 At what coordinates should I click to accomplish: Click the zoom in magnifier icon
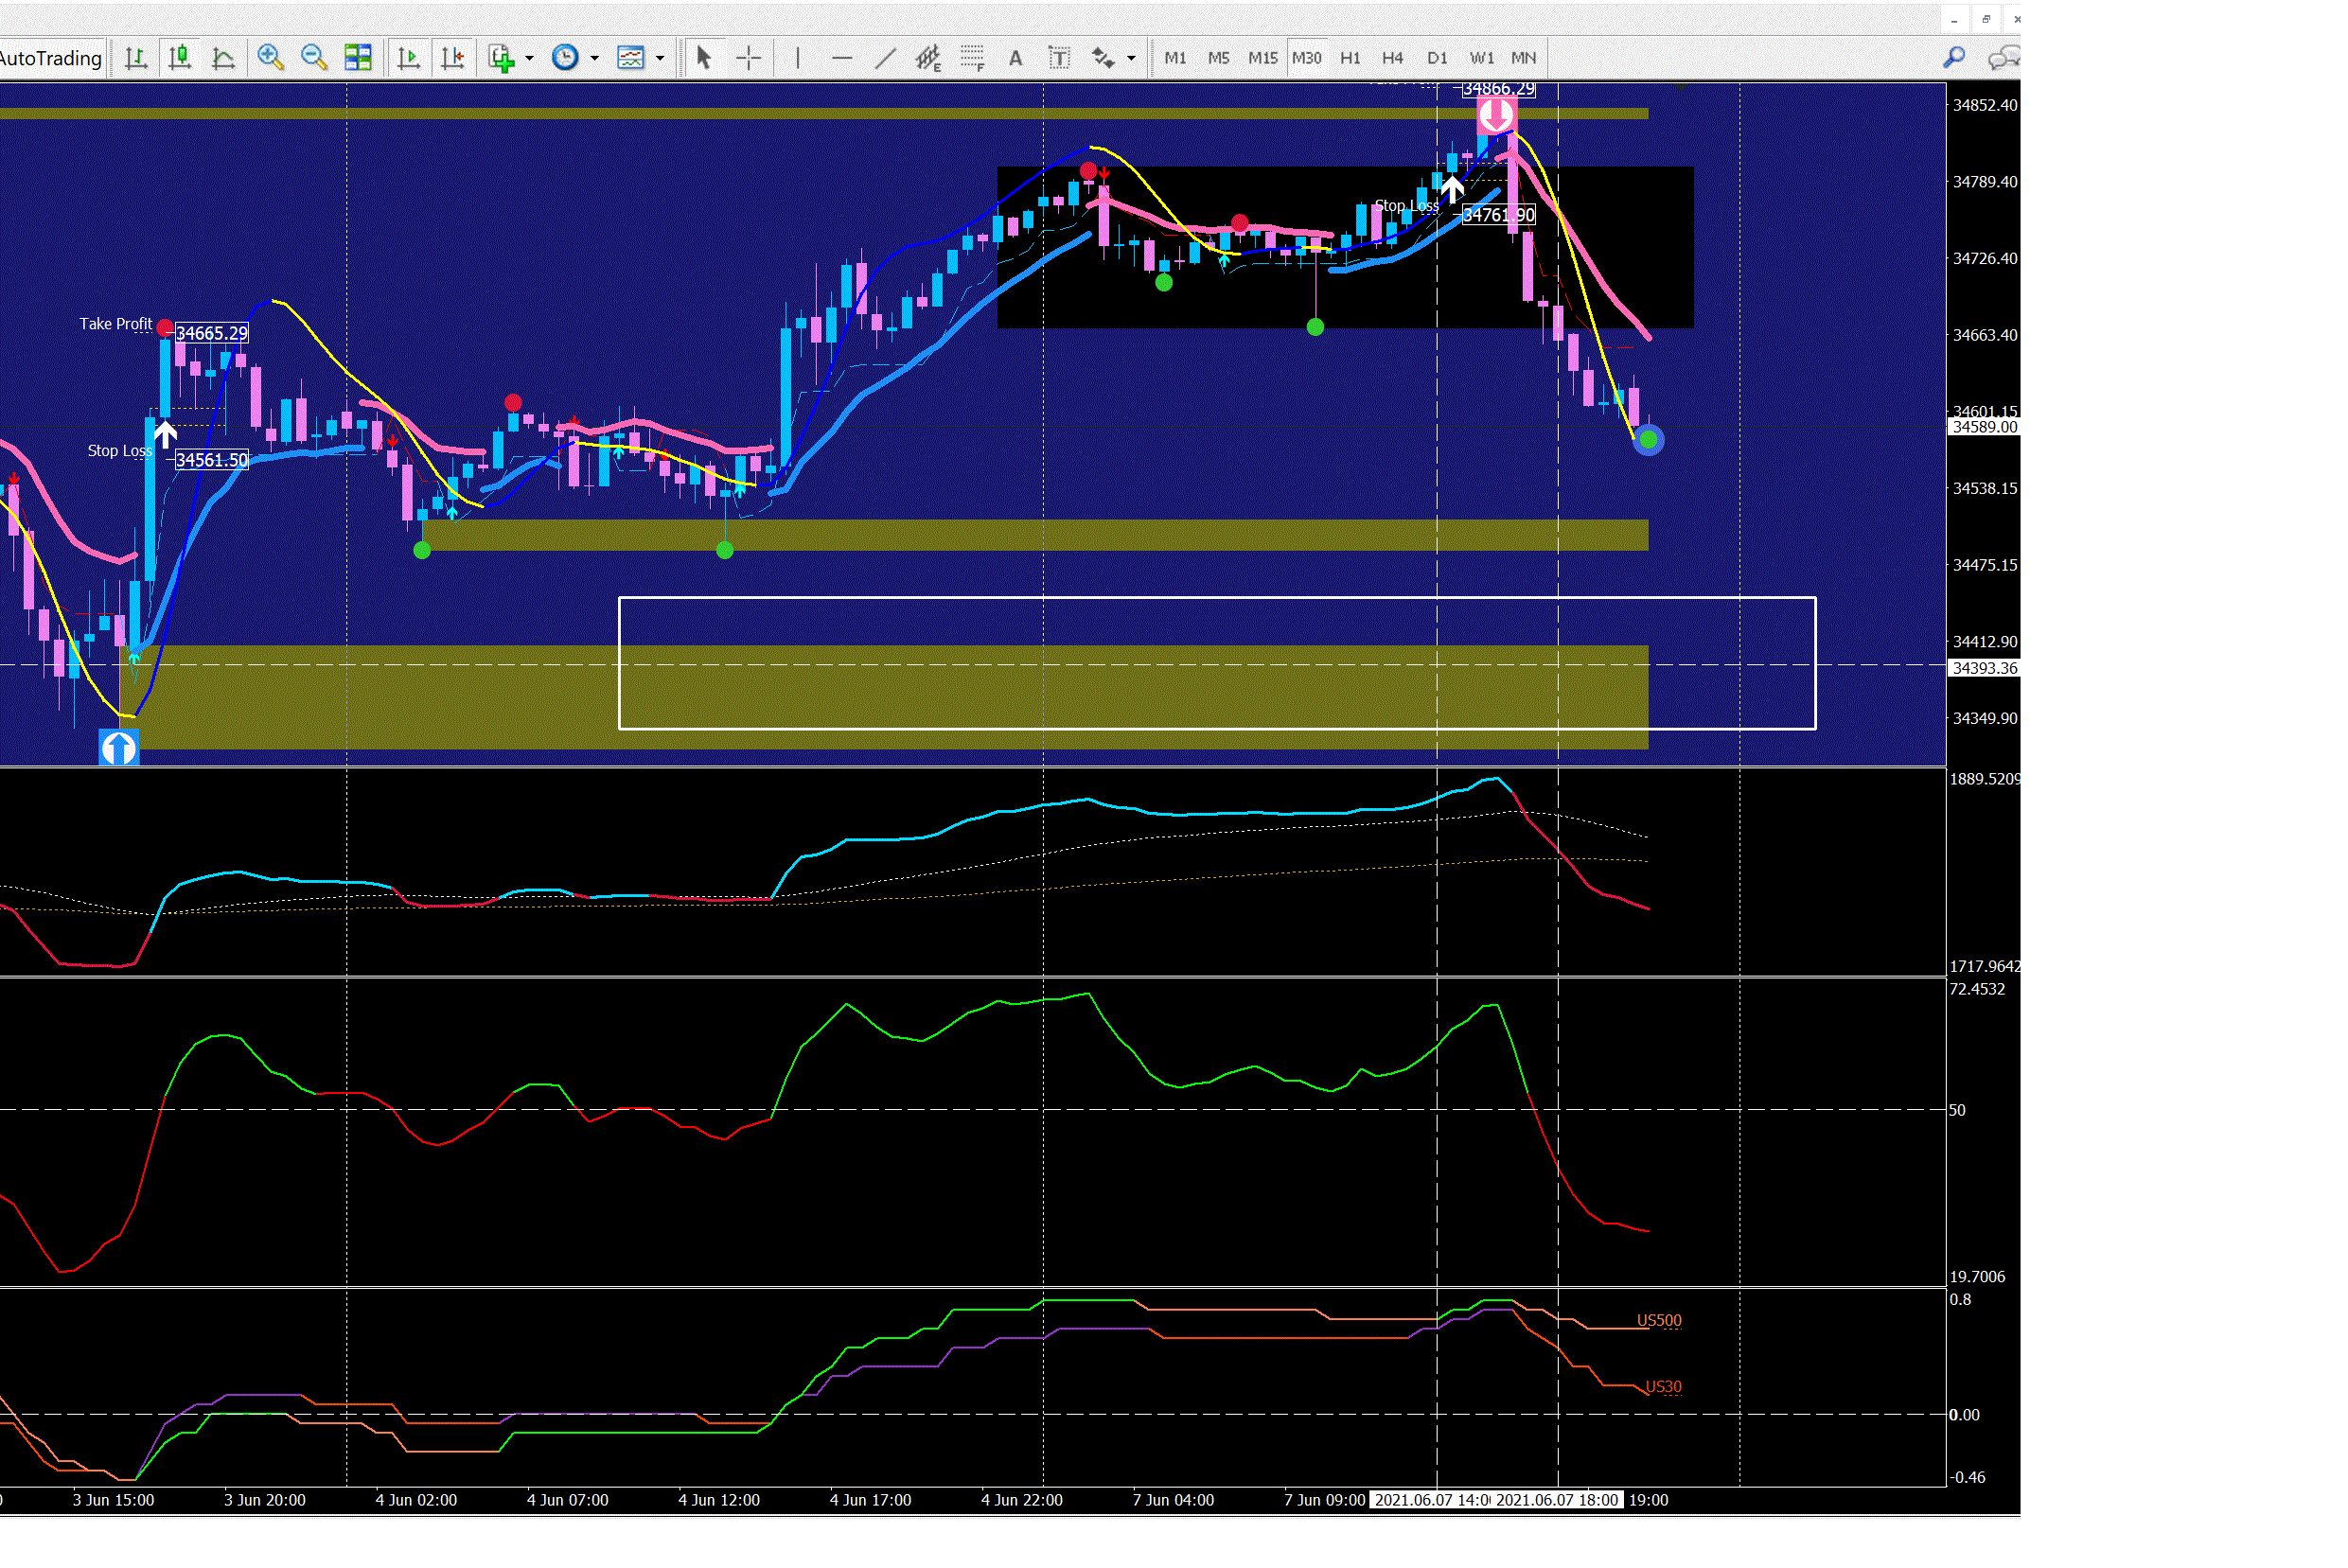pos(270,58)
